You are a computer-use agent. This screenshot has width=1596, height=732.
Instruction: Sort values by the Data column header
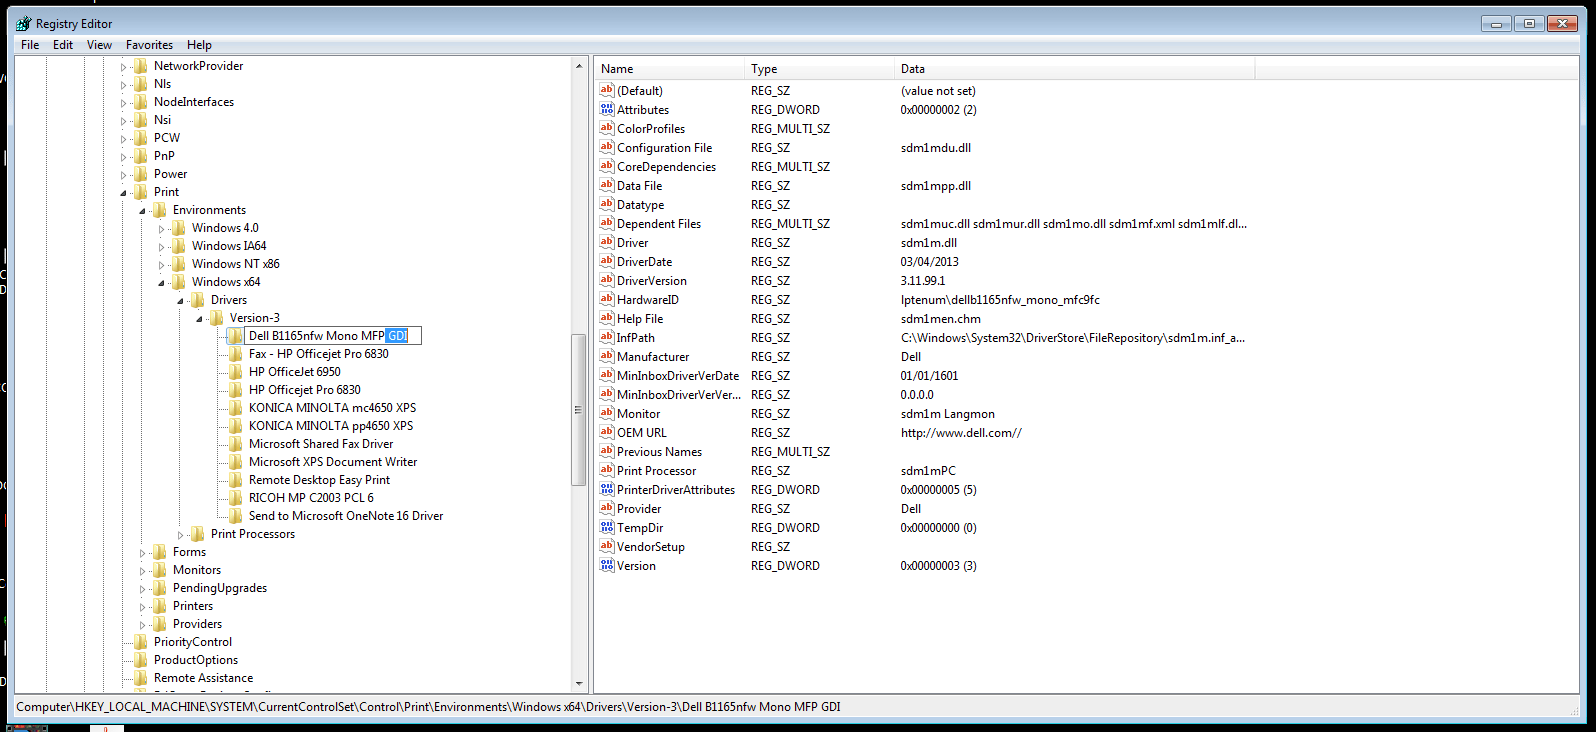(x=1075, y=69)
